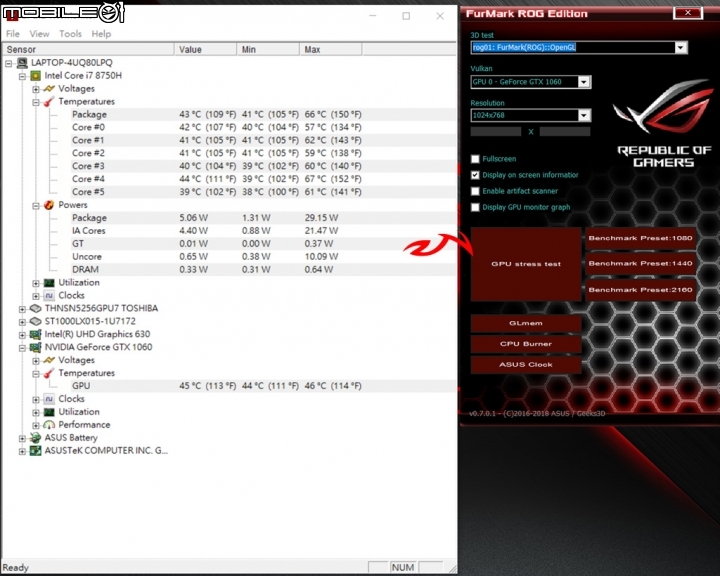The height and width of the screenshot is (576, 720).
Task: Start the GPU stress test
Action: pos(526,264)
